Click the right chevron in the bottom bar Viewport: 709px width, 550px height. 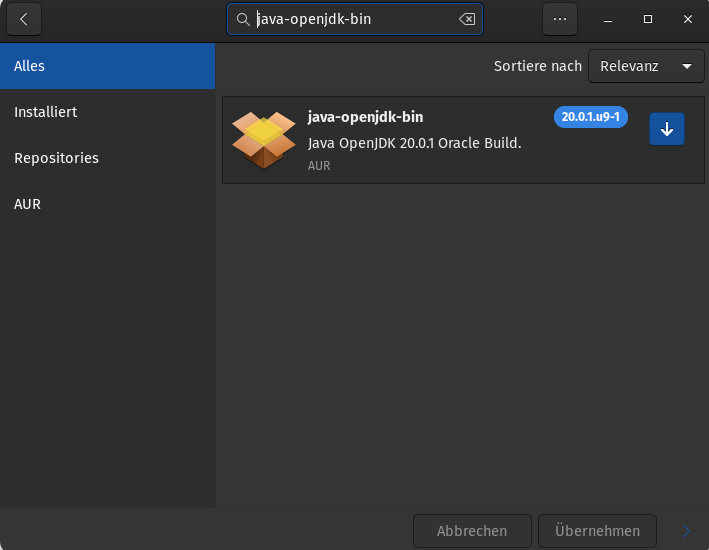pos(686,531)
